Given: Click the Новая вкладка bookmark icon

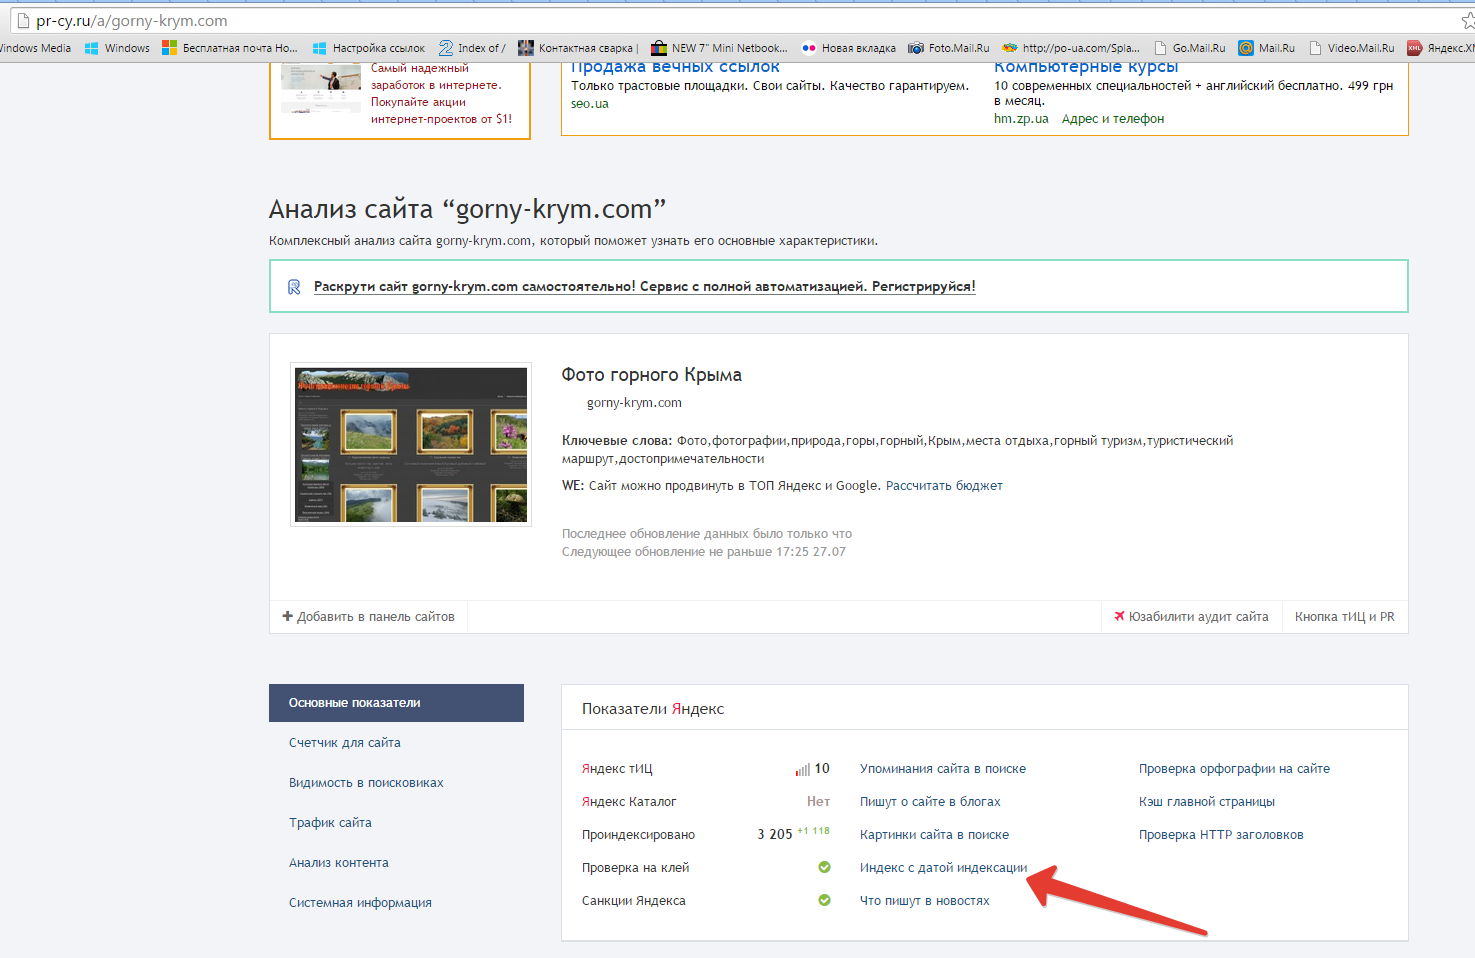Looking at the screenshot, I should (809, 48).
